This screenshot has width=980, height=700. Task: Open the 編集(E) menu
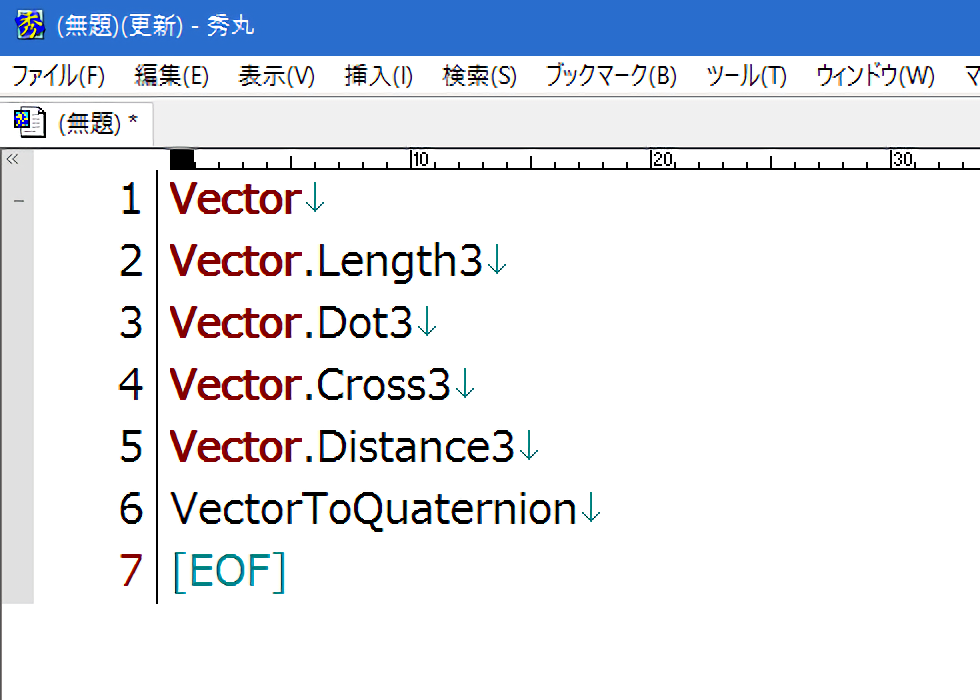pyautogui.click(x=171, y=76)
